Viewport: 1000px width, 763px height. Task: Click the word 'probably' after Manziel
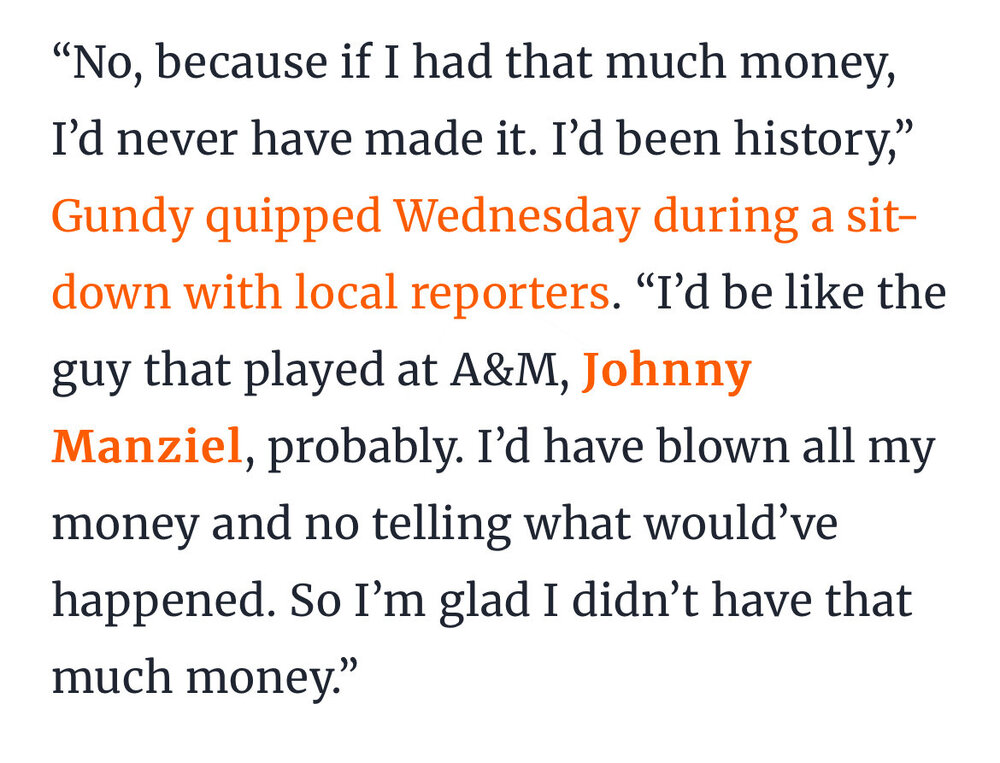[x=362, y=448]
